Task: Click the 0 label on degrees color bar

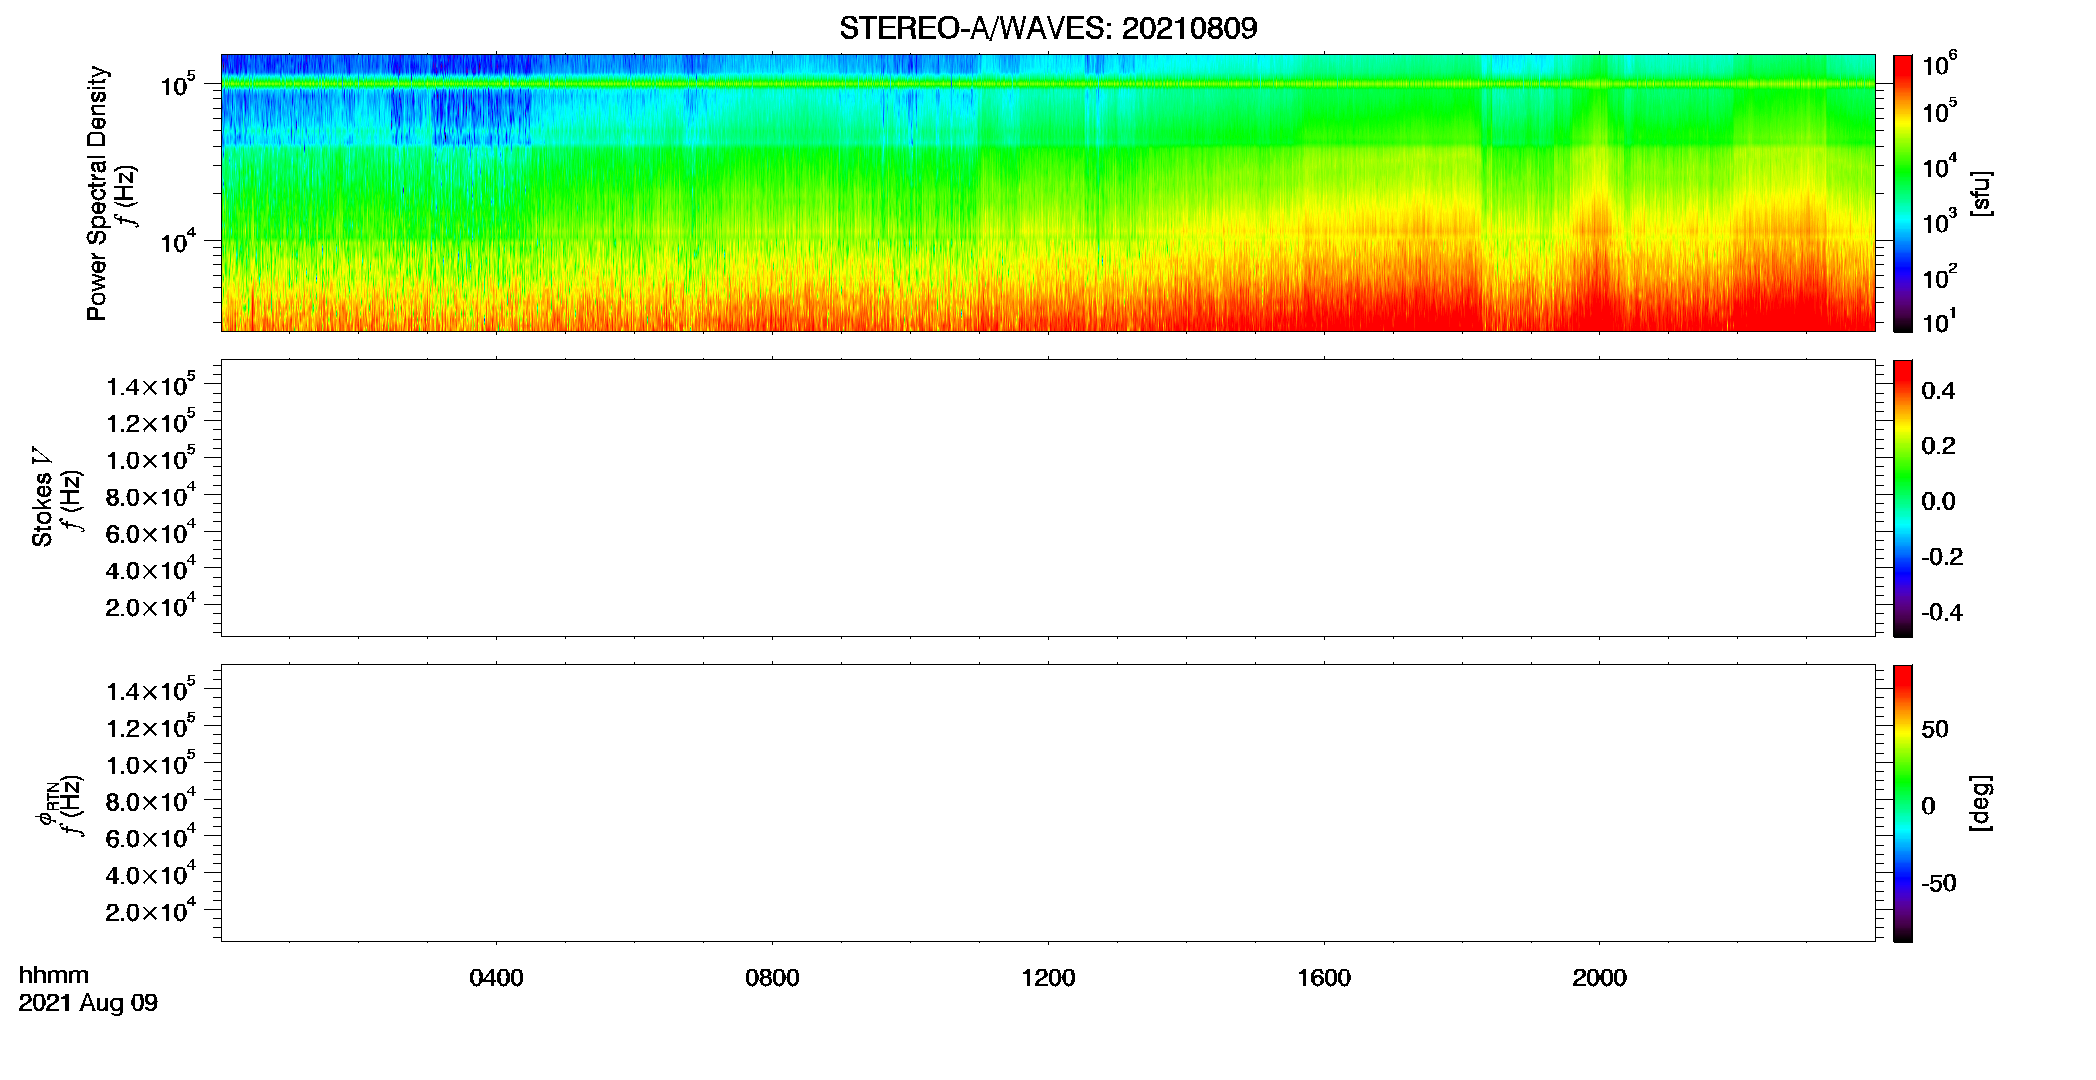Action: point(1928,806)
